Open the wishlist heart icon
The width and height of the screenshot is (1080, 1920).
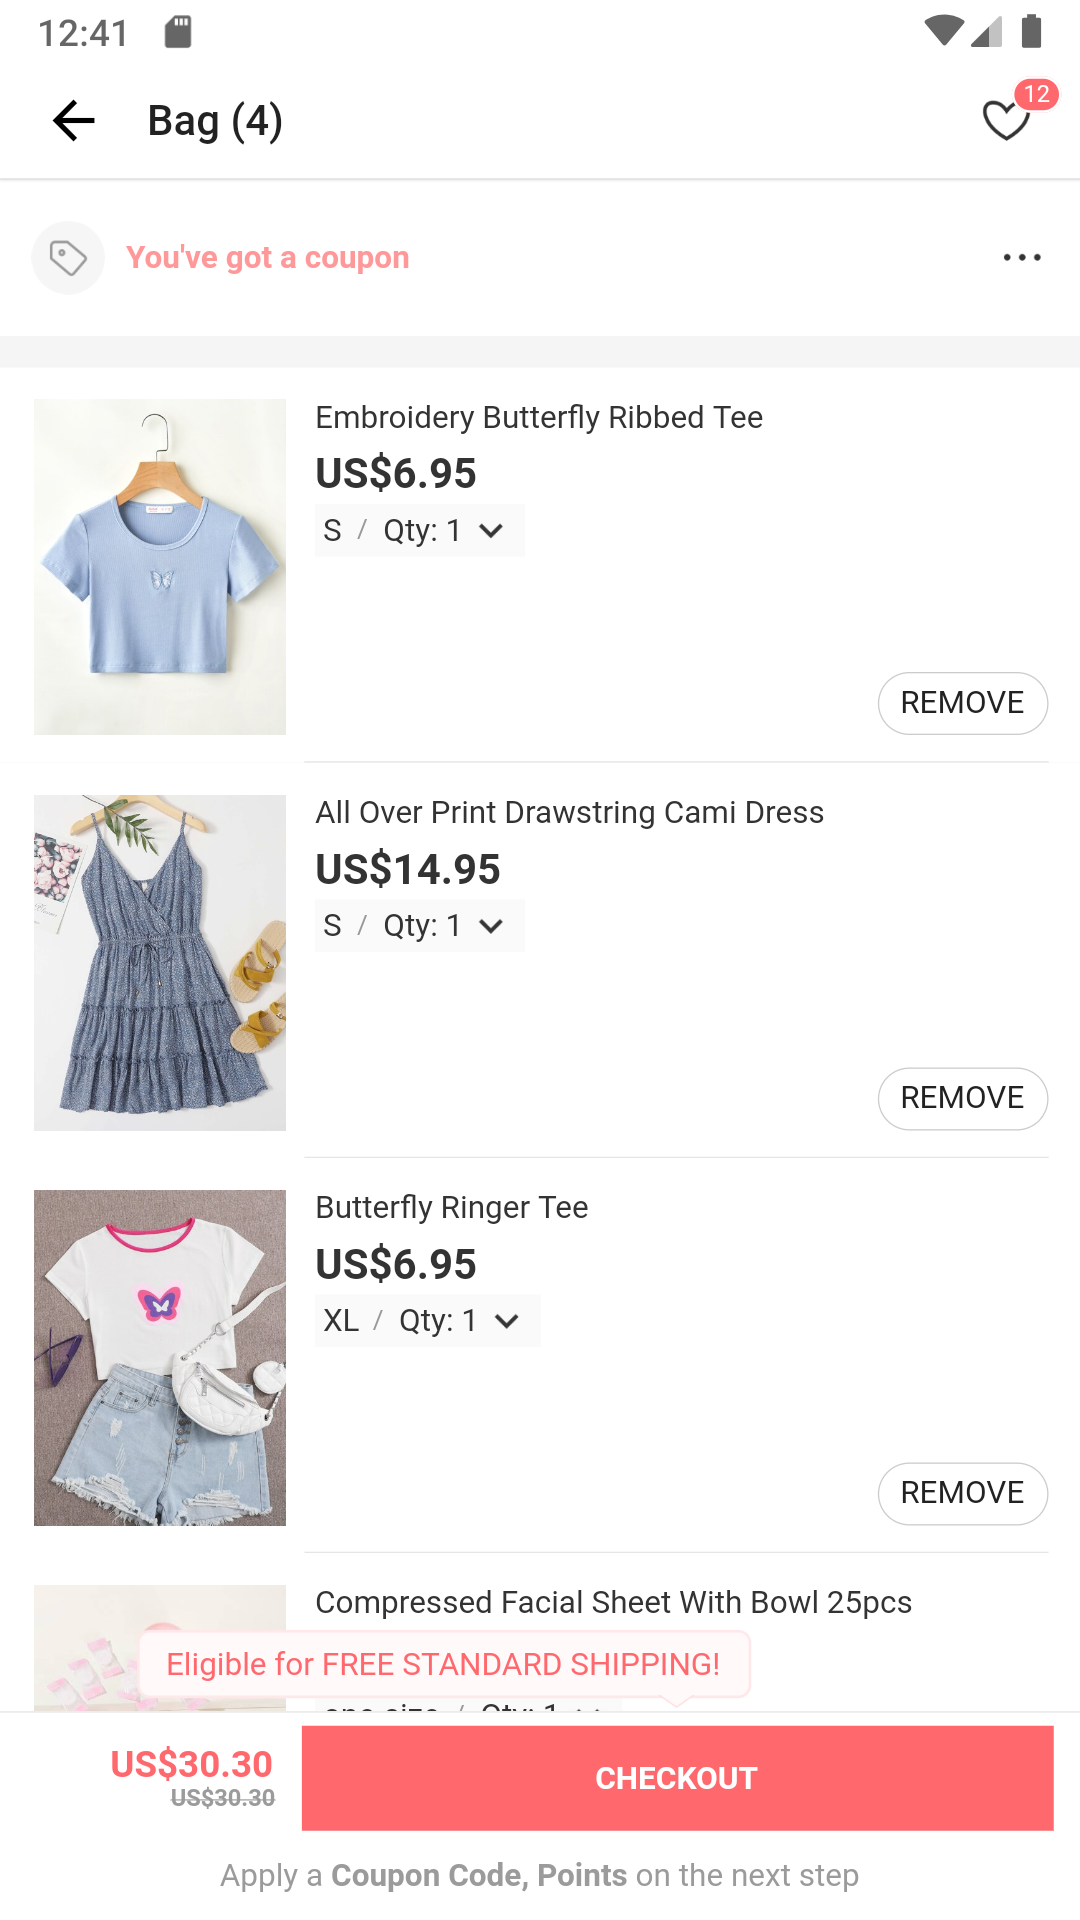pyautogui.click(x=1006, y=121)
